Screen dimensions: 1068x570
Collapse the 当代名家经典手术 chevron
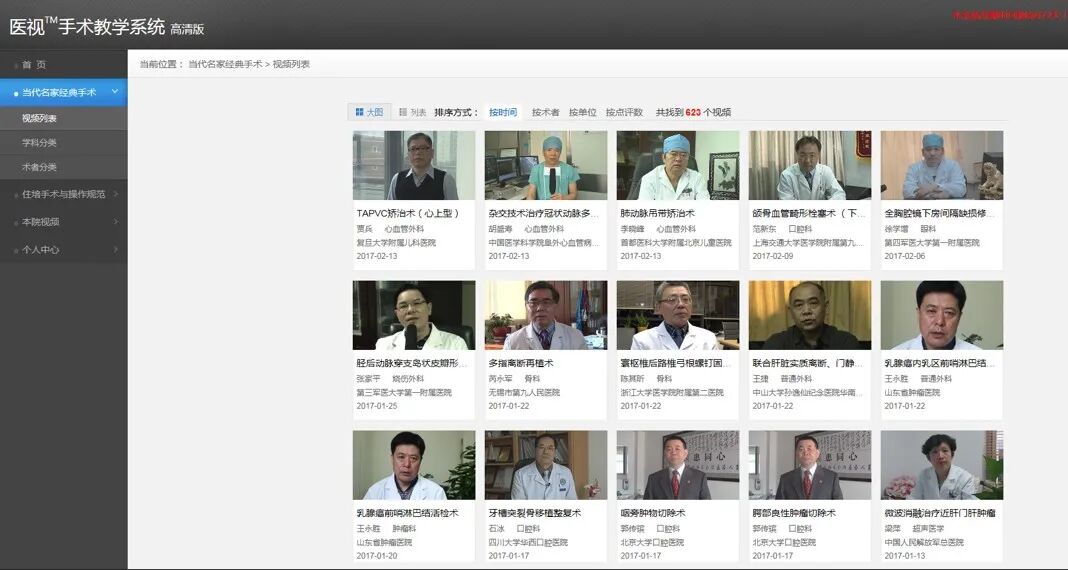(x=115, y=91)
